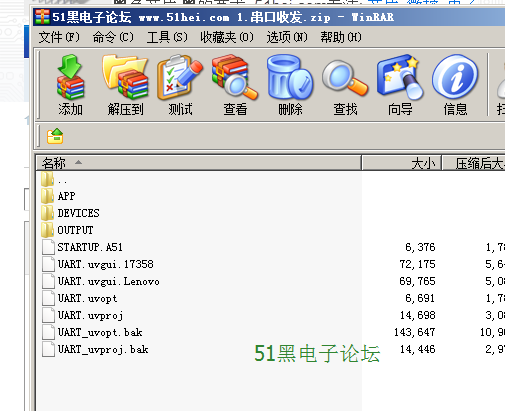This screenshot has height=411, width=505.
Task: Select file name UART.uvgui.17358
Action: point(105,264)
